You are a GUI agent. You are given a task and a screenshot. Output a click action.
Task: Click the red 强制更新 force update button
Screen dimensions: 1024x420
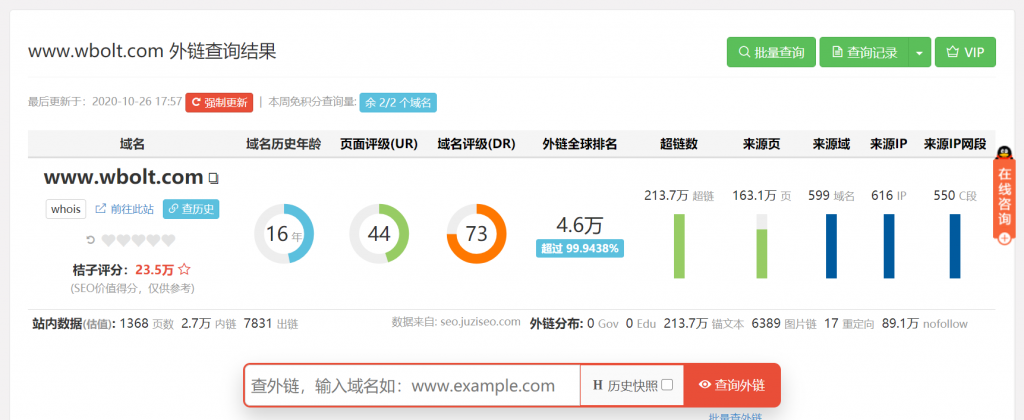219,103
